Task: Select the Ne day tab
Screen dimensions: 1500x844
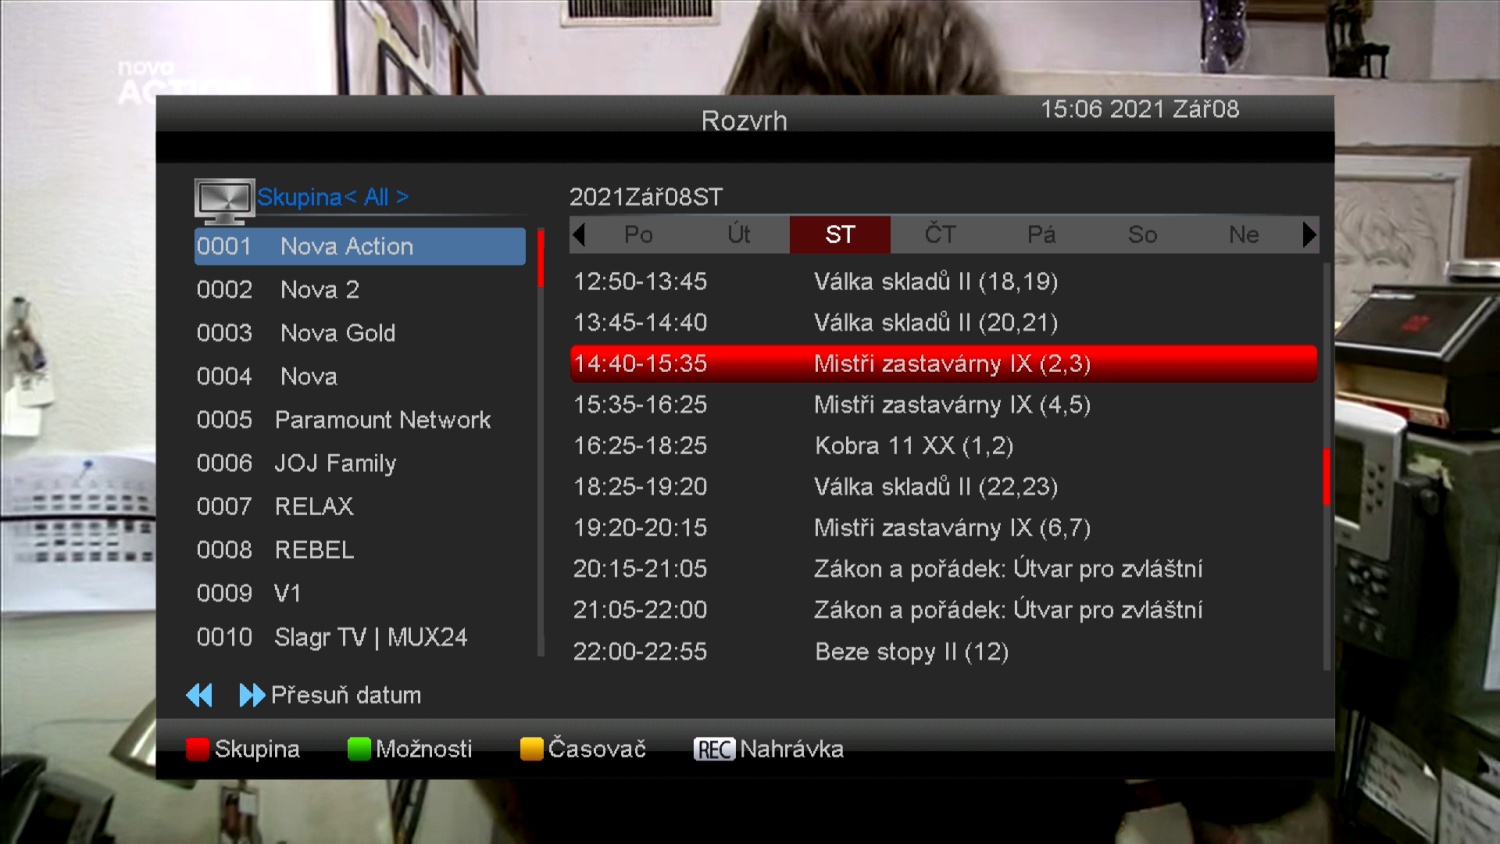Action: coord(1243,235)
